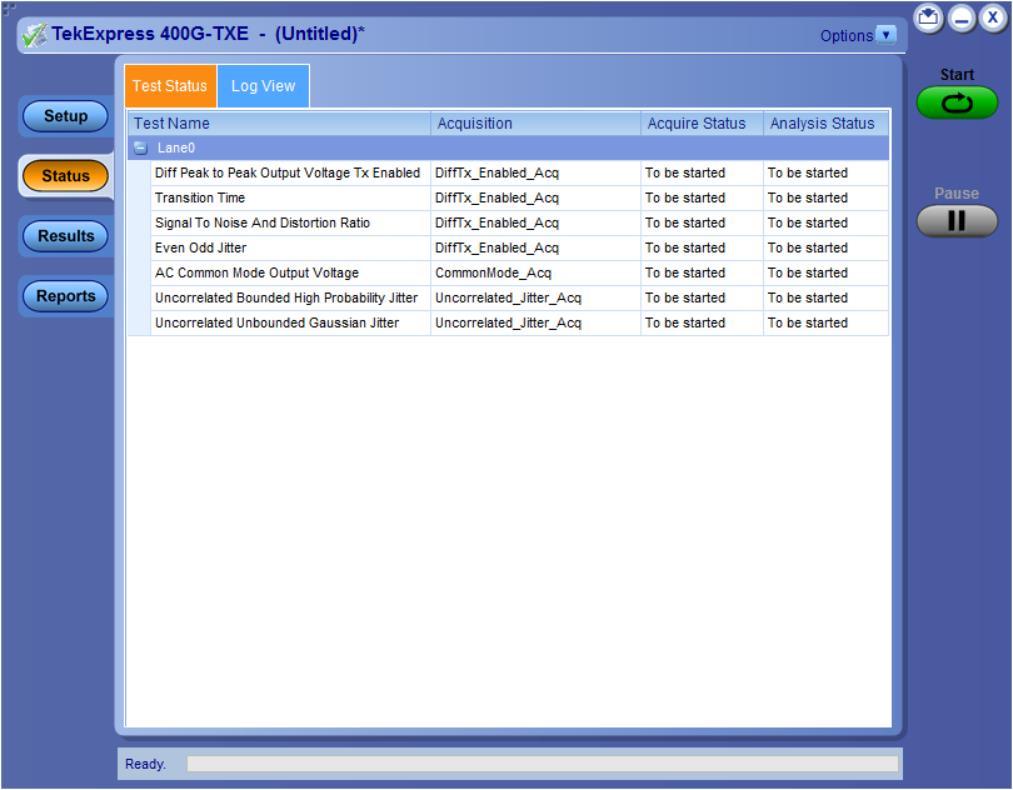This screenshot has width=1013, height=790.
Task: Open the Setup panel
Action: click(x=66, y=116)
